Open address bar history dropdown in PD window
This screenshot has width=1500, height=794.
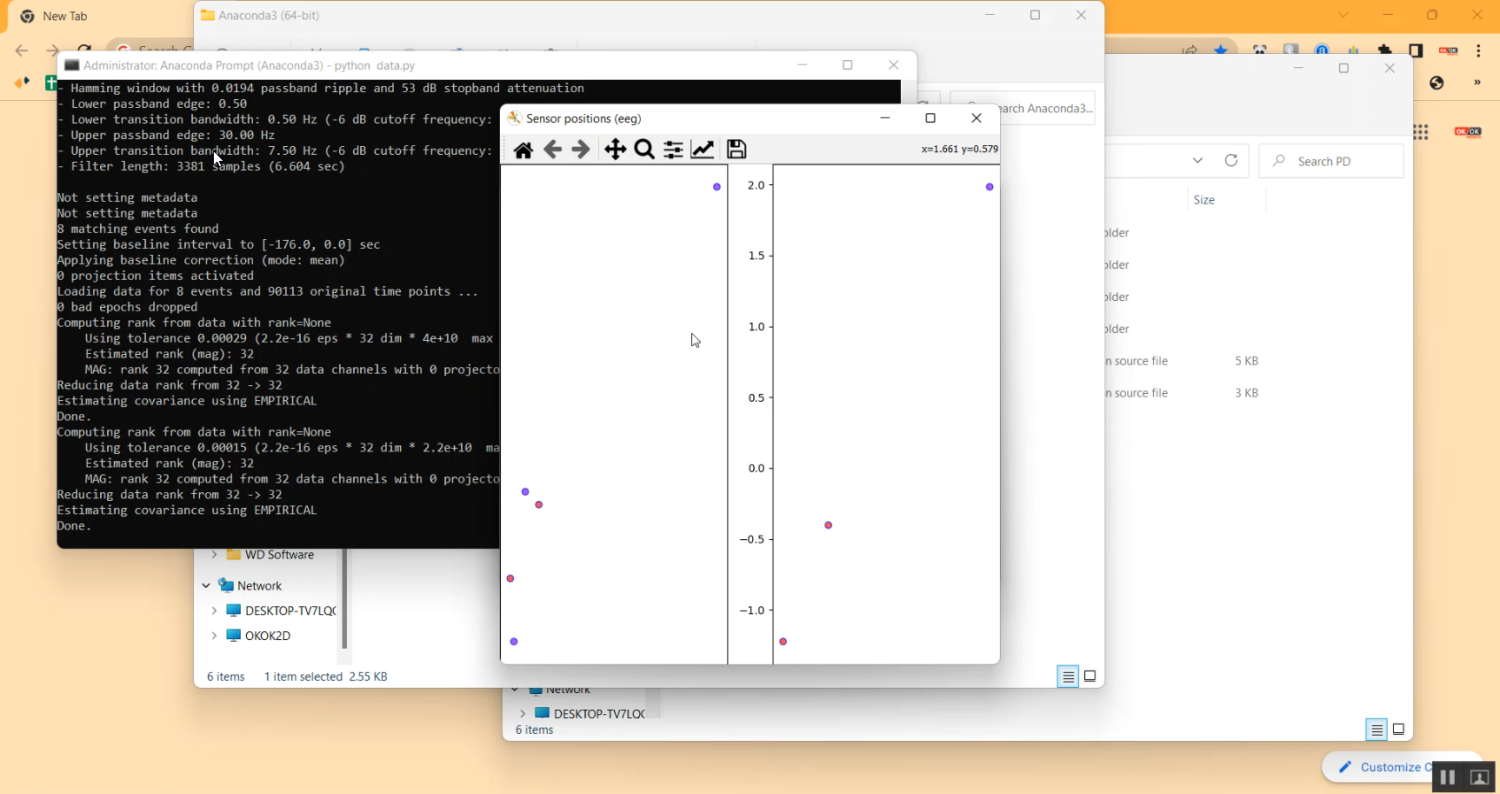point(1198,161)
